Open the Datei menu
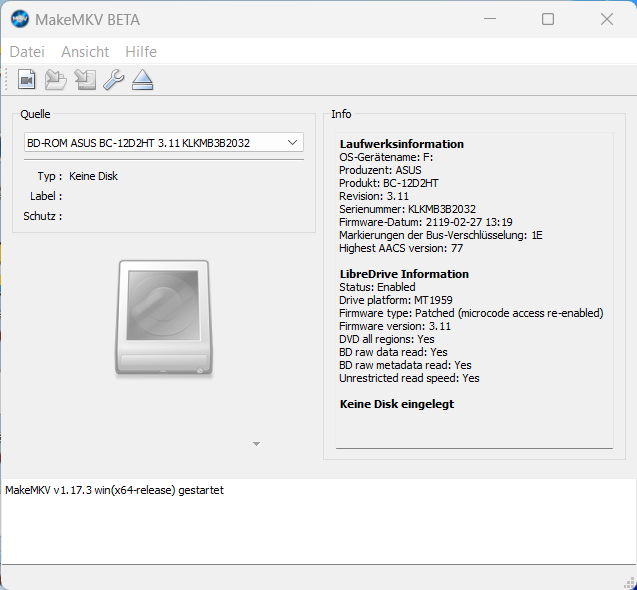The height and width of the screenshot is (590, 637). pos(27,52)
